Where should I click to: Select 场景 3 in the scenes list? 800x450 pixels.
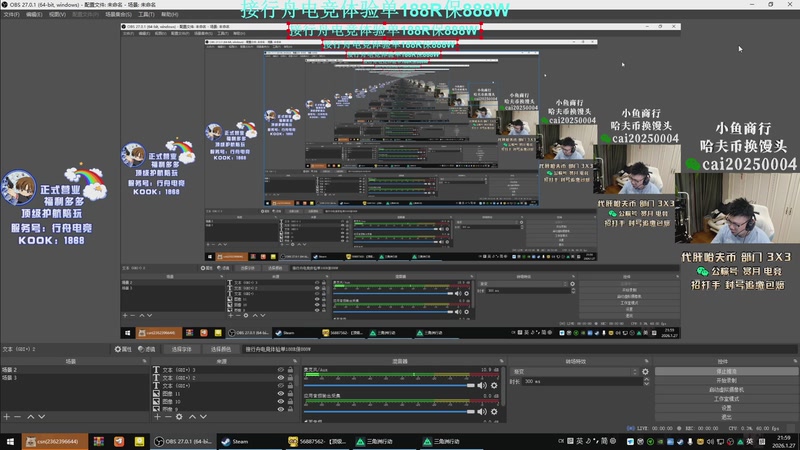[74, 378]
